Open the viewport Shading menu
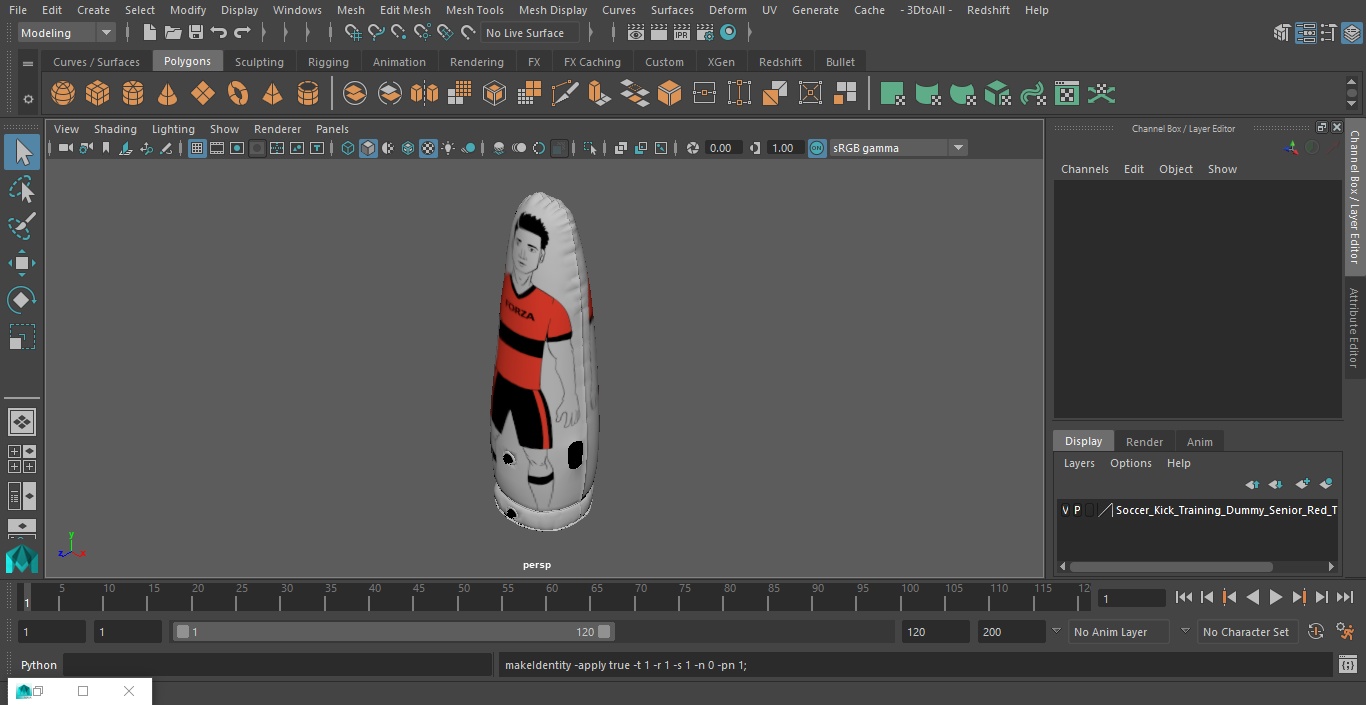The image size is (1366, 705). [x=115, y=129]
